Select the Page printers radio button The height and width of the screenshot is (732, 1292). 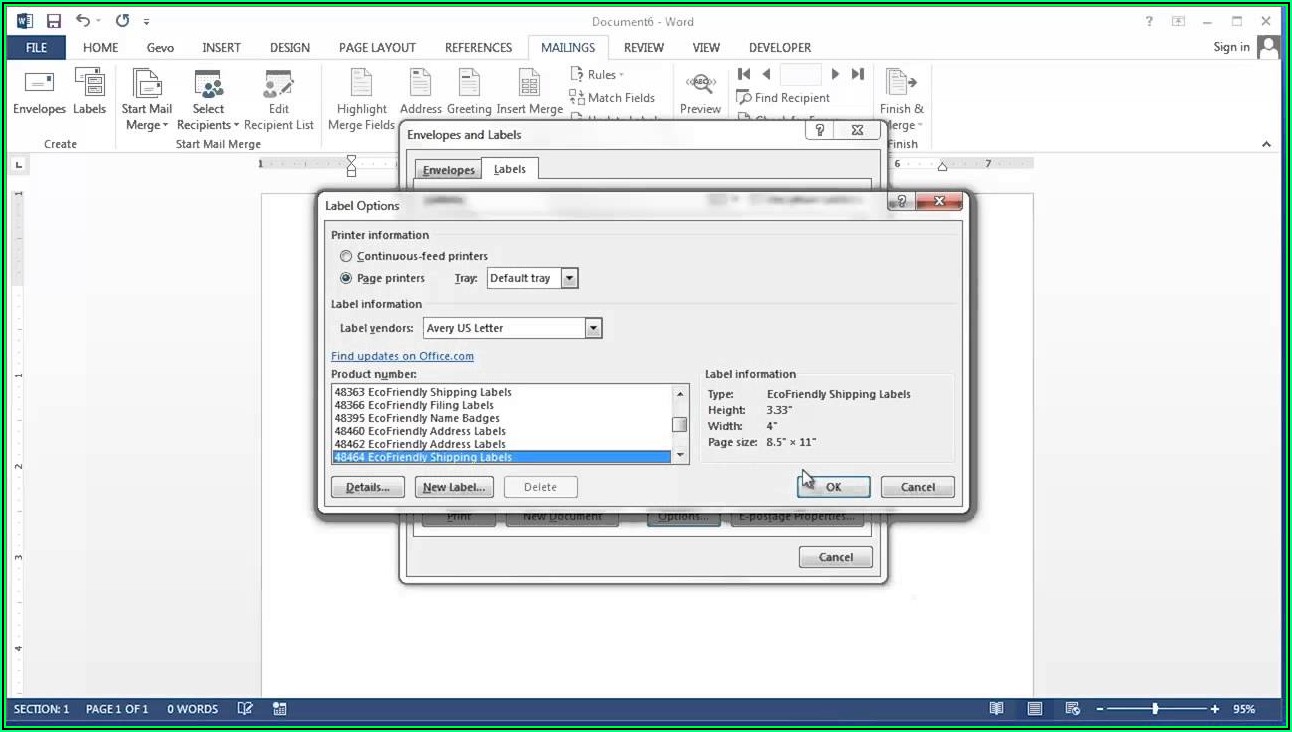[x=346, y=278]
